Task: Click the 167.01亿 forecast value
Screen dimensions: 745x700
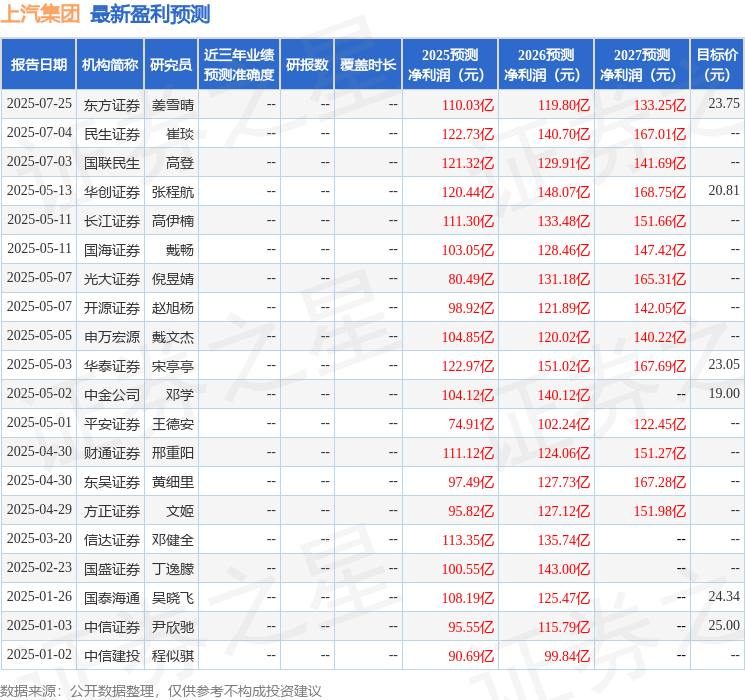Action: 660,134
